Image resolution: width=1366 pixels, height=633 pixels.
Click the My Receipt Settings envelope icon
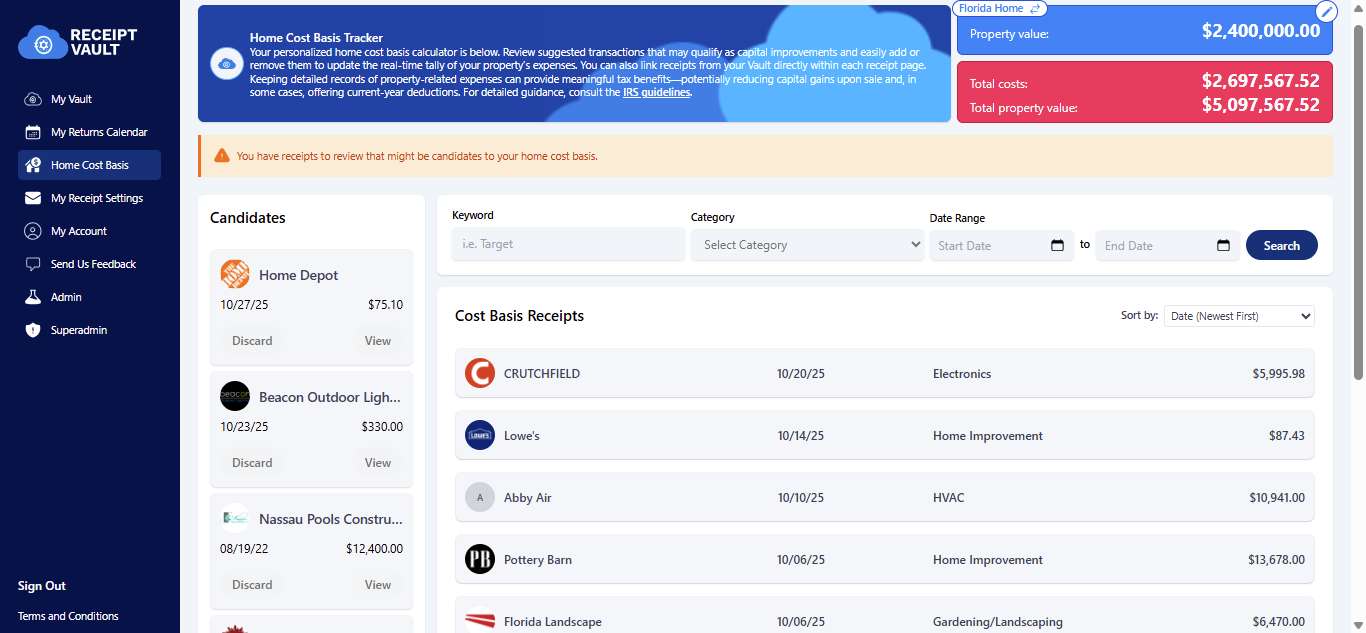33,198
